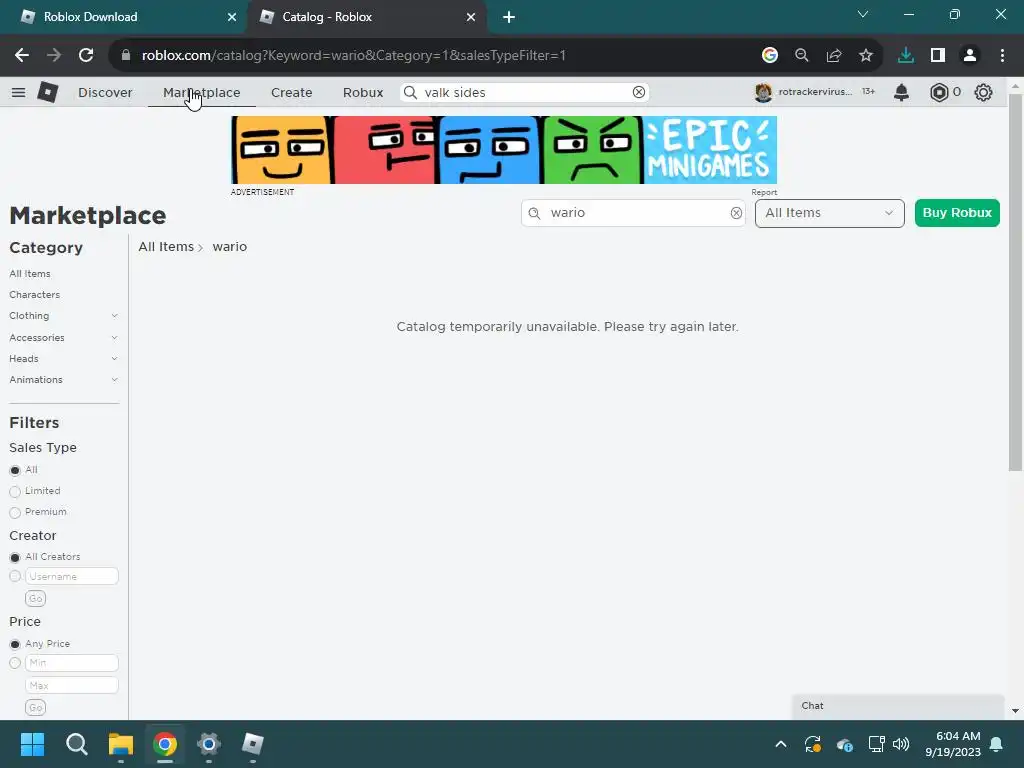The image size is (1024, 768).
Task: Select the 'Limited' sales type radio
Action: pyautogui.click(x=15, y=491)
